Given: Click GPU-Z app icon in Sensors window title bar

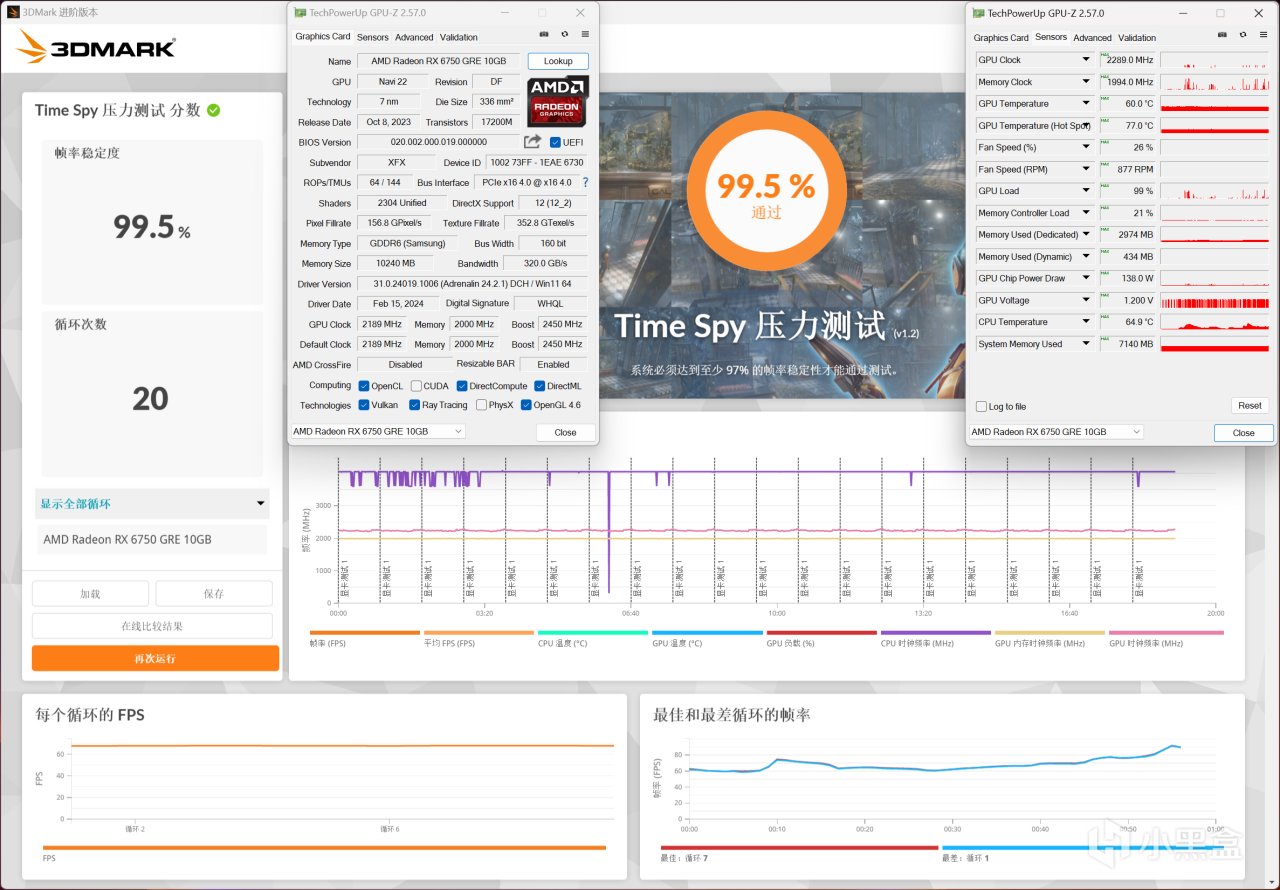Looking at the screenshot, I should coord(978,13).
